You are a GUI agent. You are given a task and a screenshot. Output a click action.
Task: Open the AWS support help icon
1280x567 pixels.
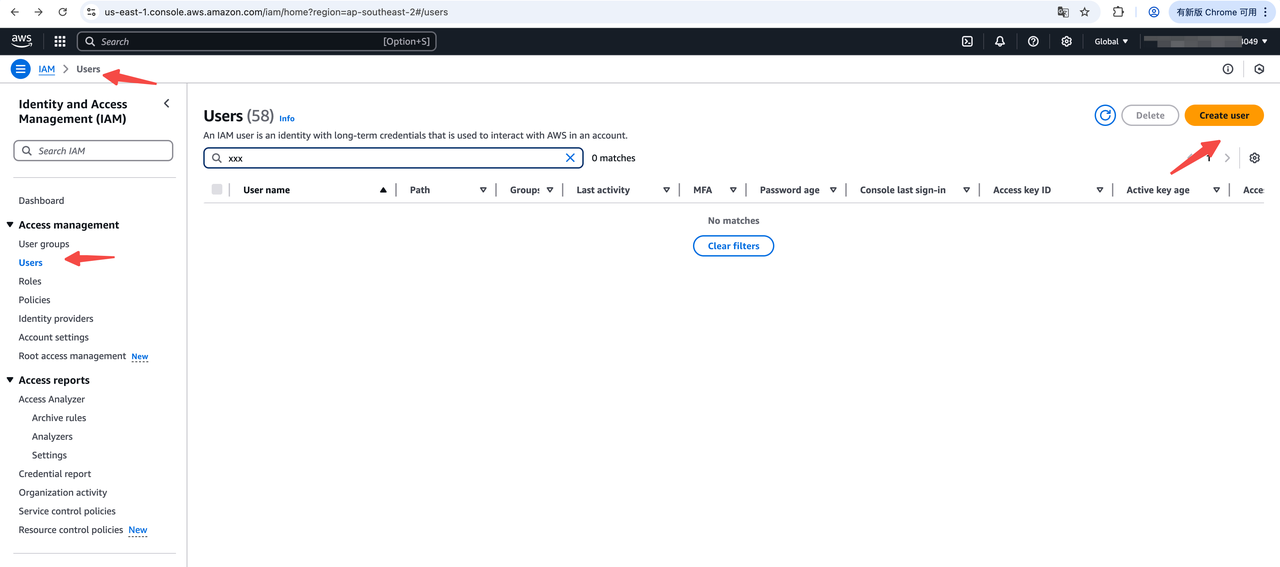(x=1033, y=41)
